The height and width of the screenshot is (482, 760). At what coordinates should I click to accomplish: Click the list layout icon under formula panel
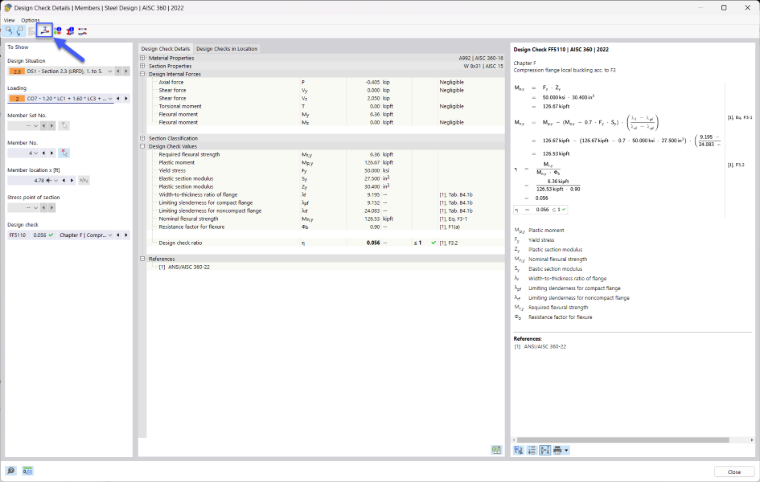532,450
